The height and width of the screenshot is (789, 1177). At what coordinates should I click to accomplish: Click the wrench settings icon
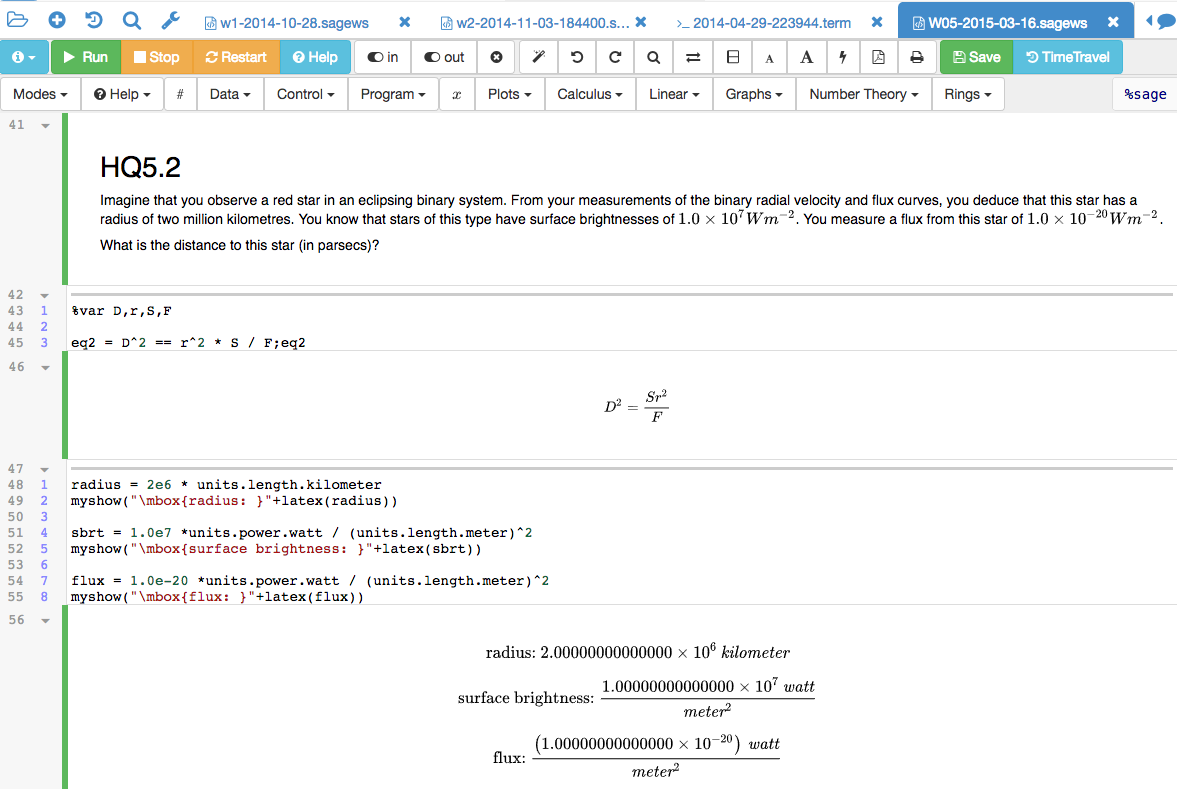click(170, 21)
